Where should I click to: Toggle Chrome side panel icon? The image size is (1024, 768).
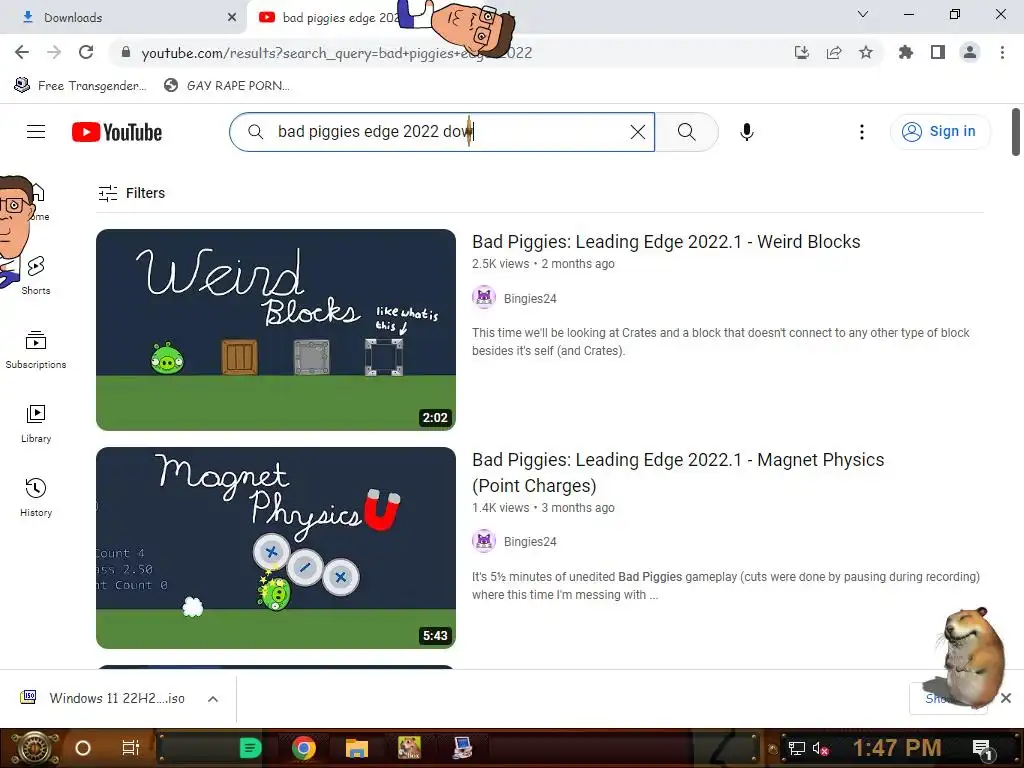pyautogui.click(x=938, y=52)
